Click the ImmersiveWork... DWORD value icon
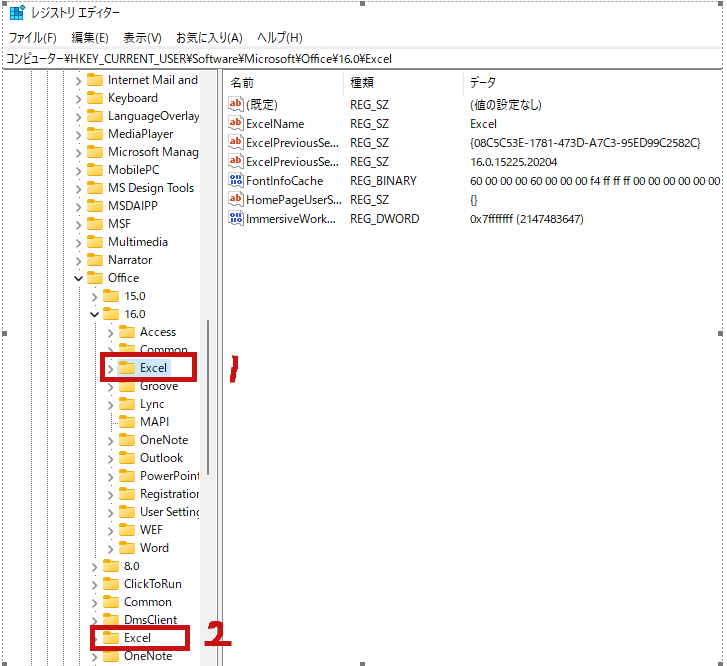This screenshot has width=727, height=666. 236,218
